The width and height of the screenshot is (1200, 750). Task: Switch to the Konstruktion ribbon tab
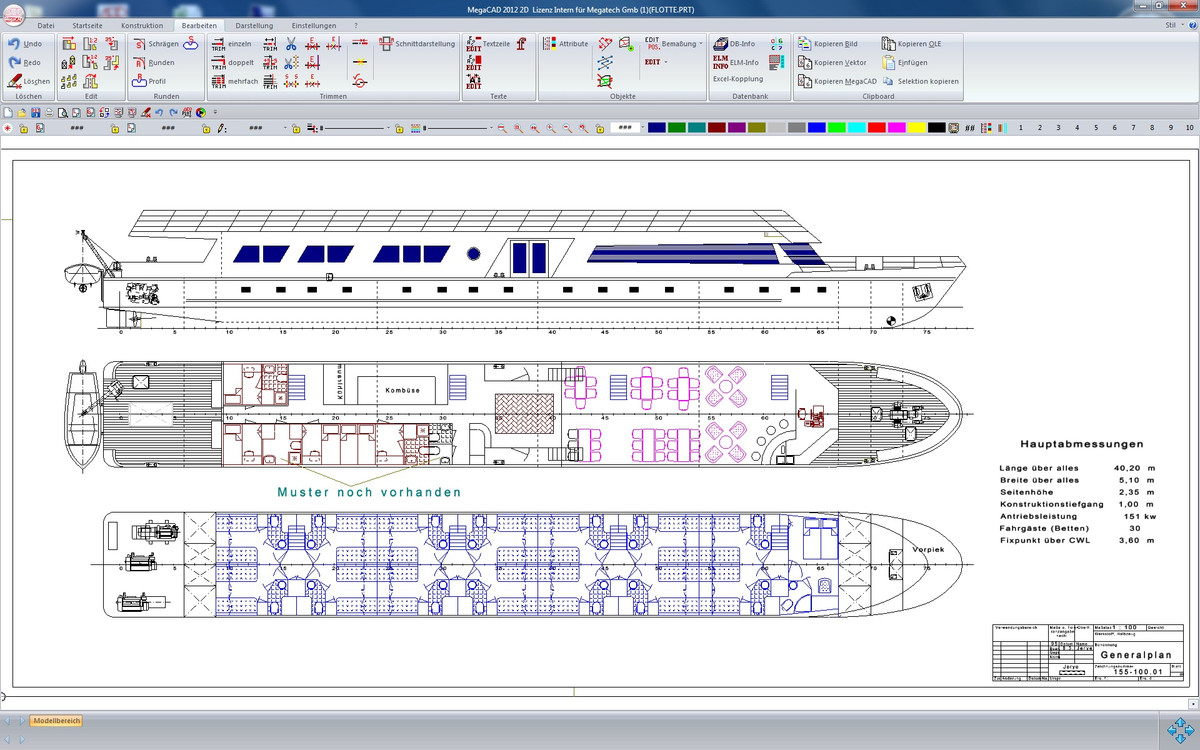pyautogui.click(x=141, y=25)
